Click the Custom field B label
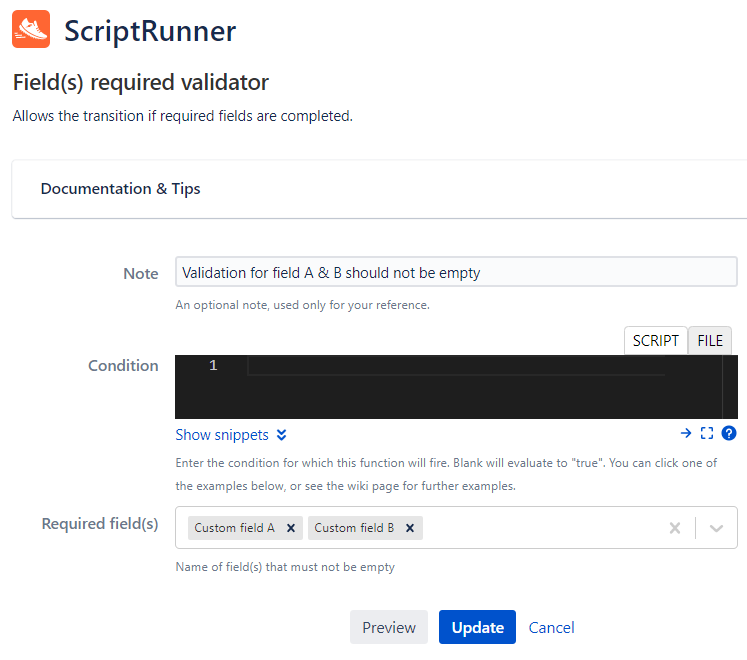 click(x=354, y=528)
